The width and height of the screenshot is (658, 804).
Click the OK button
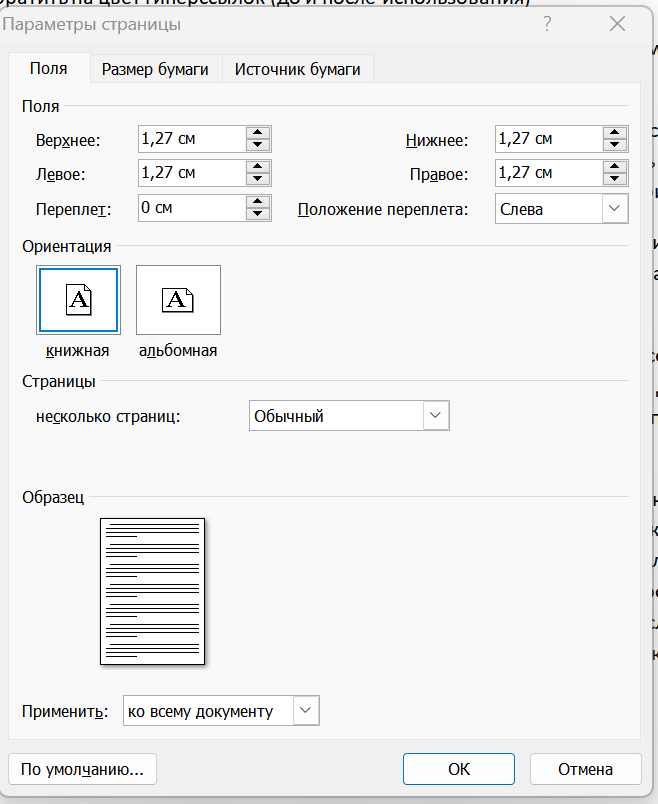tap(458, 769)
